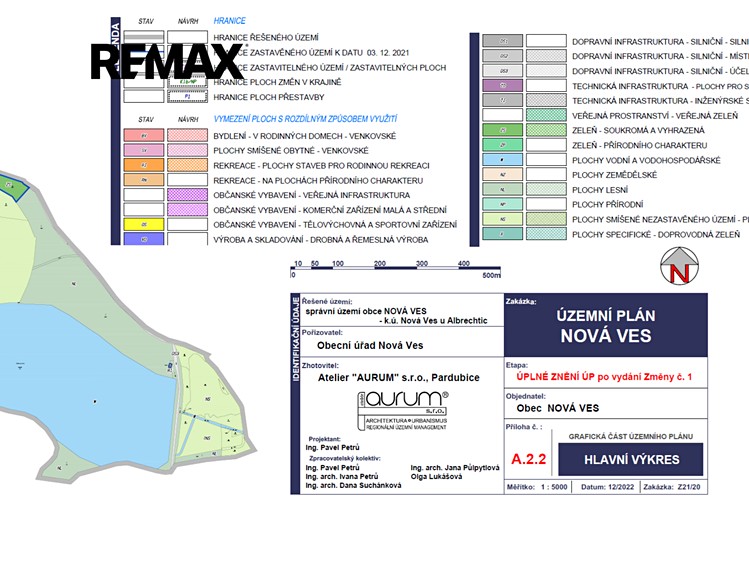The height and width of the screenshot is (562, 749).
Task: Select the blue-violet Výroba a skladování swatch
Action: coord(144,239)
